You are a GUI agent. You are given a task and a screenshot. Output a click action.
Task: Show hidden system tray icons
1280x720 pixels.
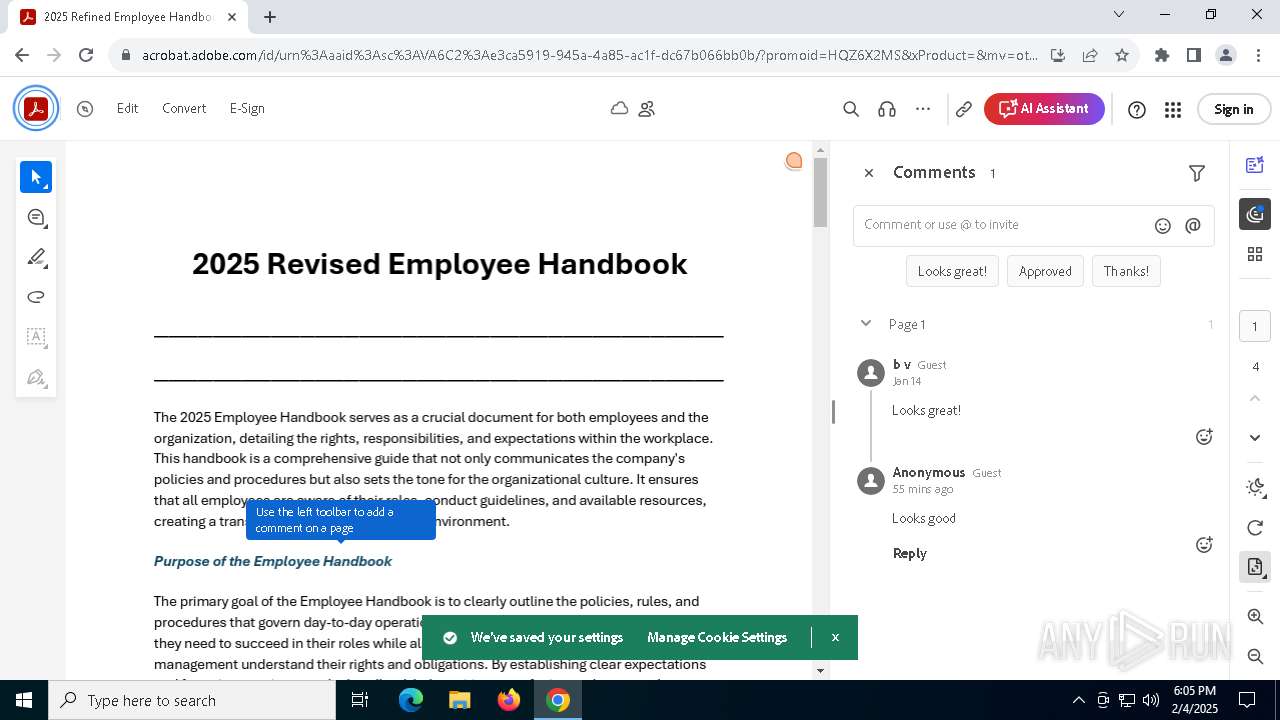click(x=1078, y=700)
